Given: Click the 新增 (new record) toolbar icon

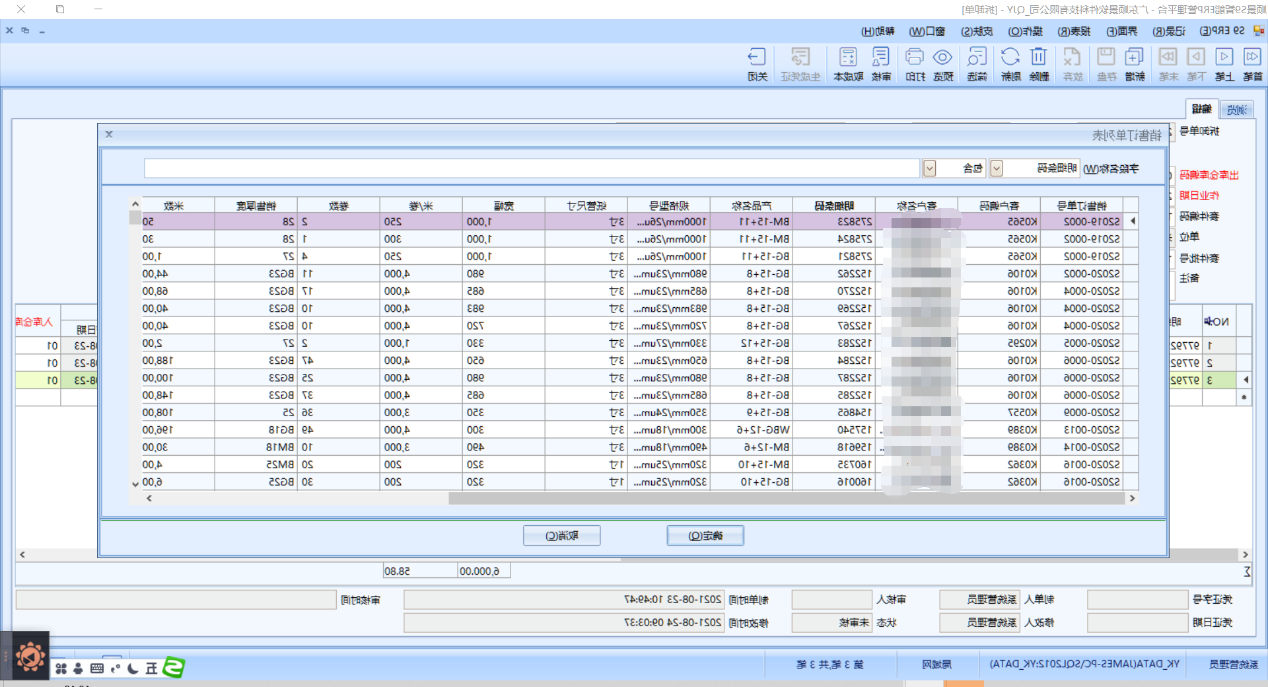Looking at the screenshot, I should point(1134,63).
